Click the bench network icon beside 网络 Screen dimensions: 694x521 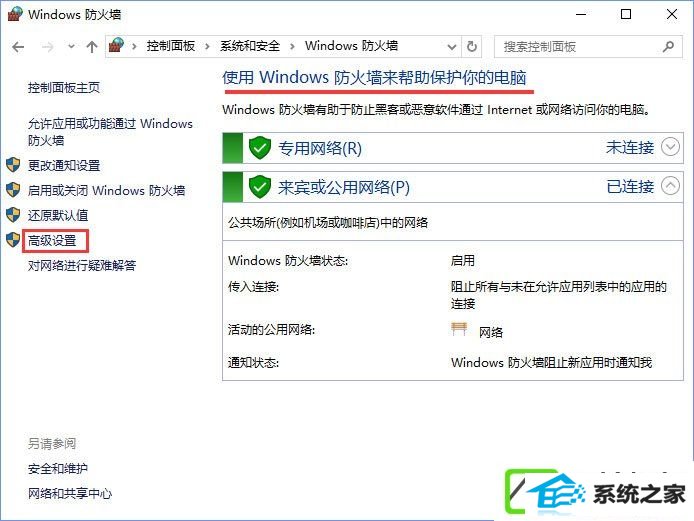(459, 329)
